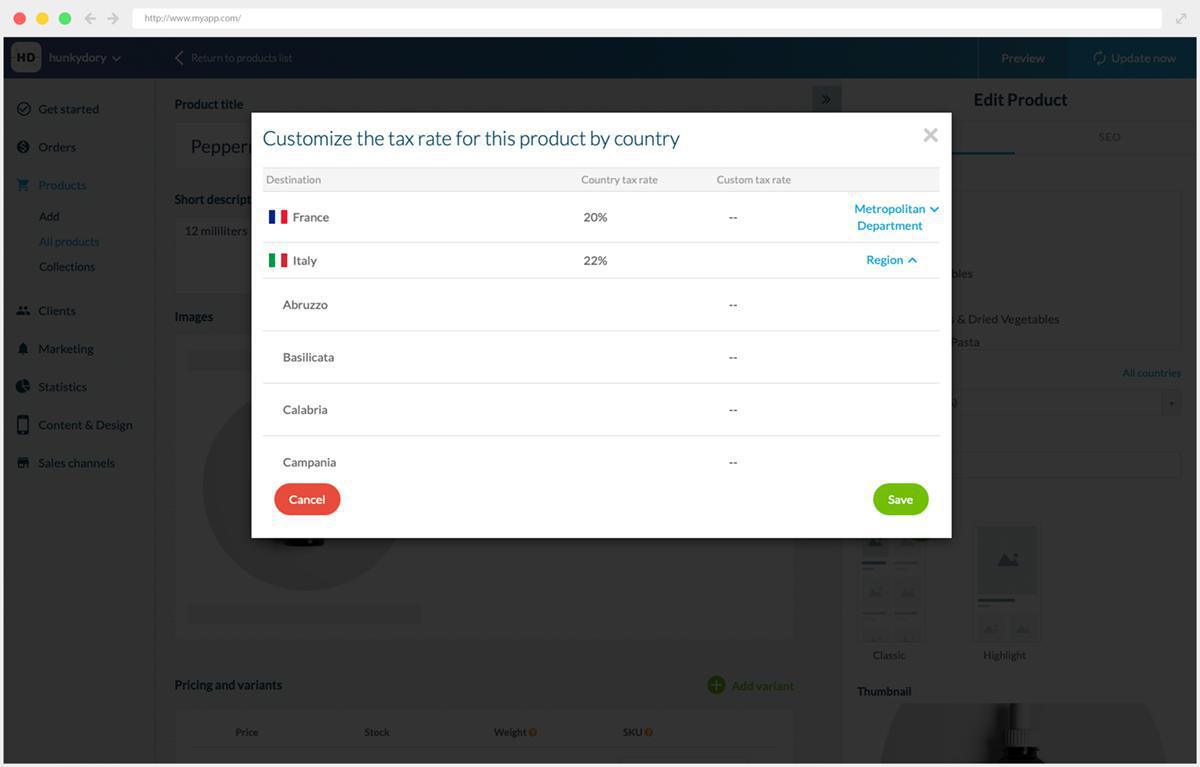Click the Statistics pie chart icon
This screenshot has height=767, width=1200.
click(x=23, y=387)
